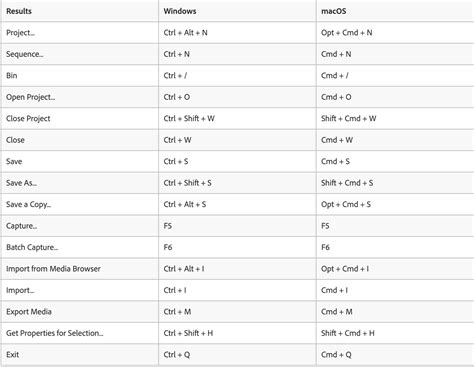474x367 pixels.
Task: Click the Bin row label
Action: pos(12,75)
